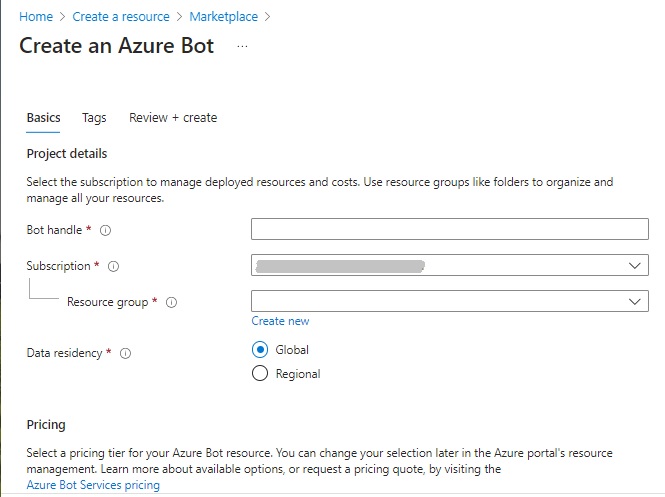Click the Resource group info icon
The image size is (665, 497).
(x=171, y=303)
